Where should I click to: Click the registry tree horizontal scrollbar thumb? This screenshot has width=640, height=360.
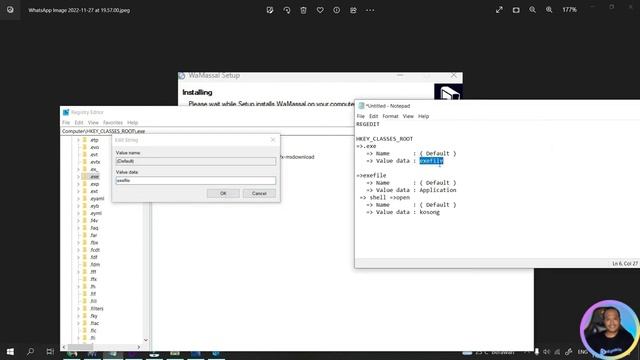(80, 347)
